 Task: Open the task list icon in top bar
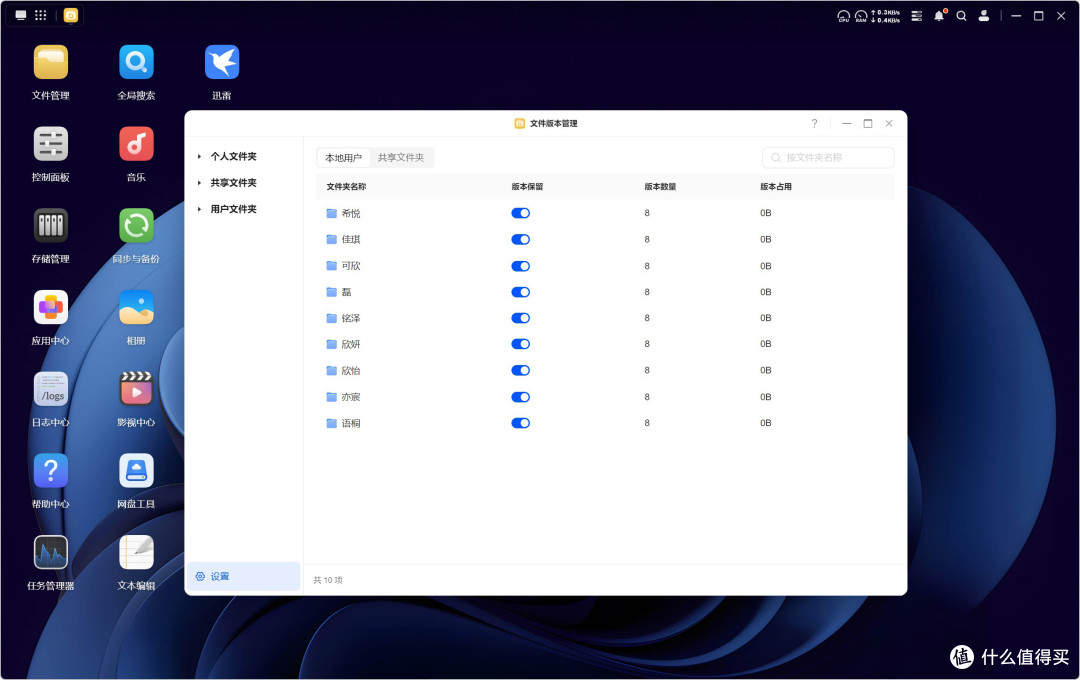point(917,16)
